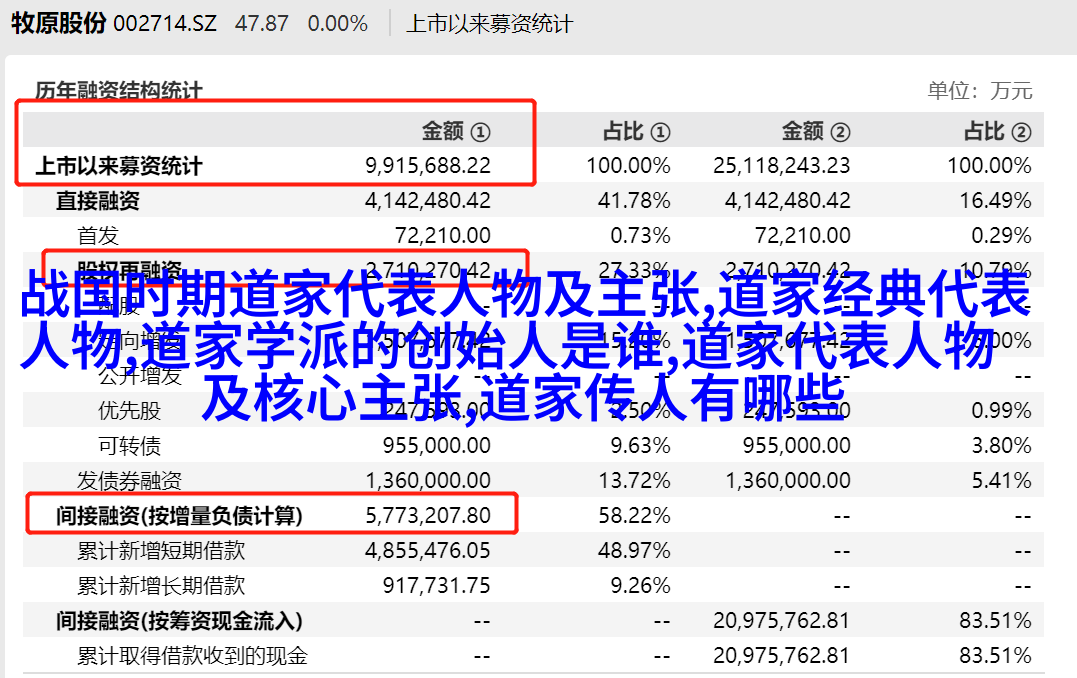Click the amount 917,731.75

[437, 586]
